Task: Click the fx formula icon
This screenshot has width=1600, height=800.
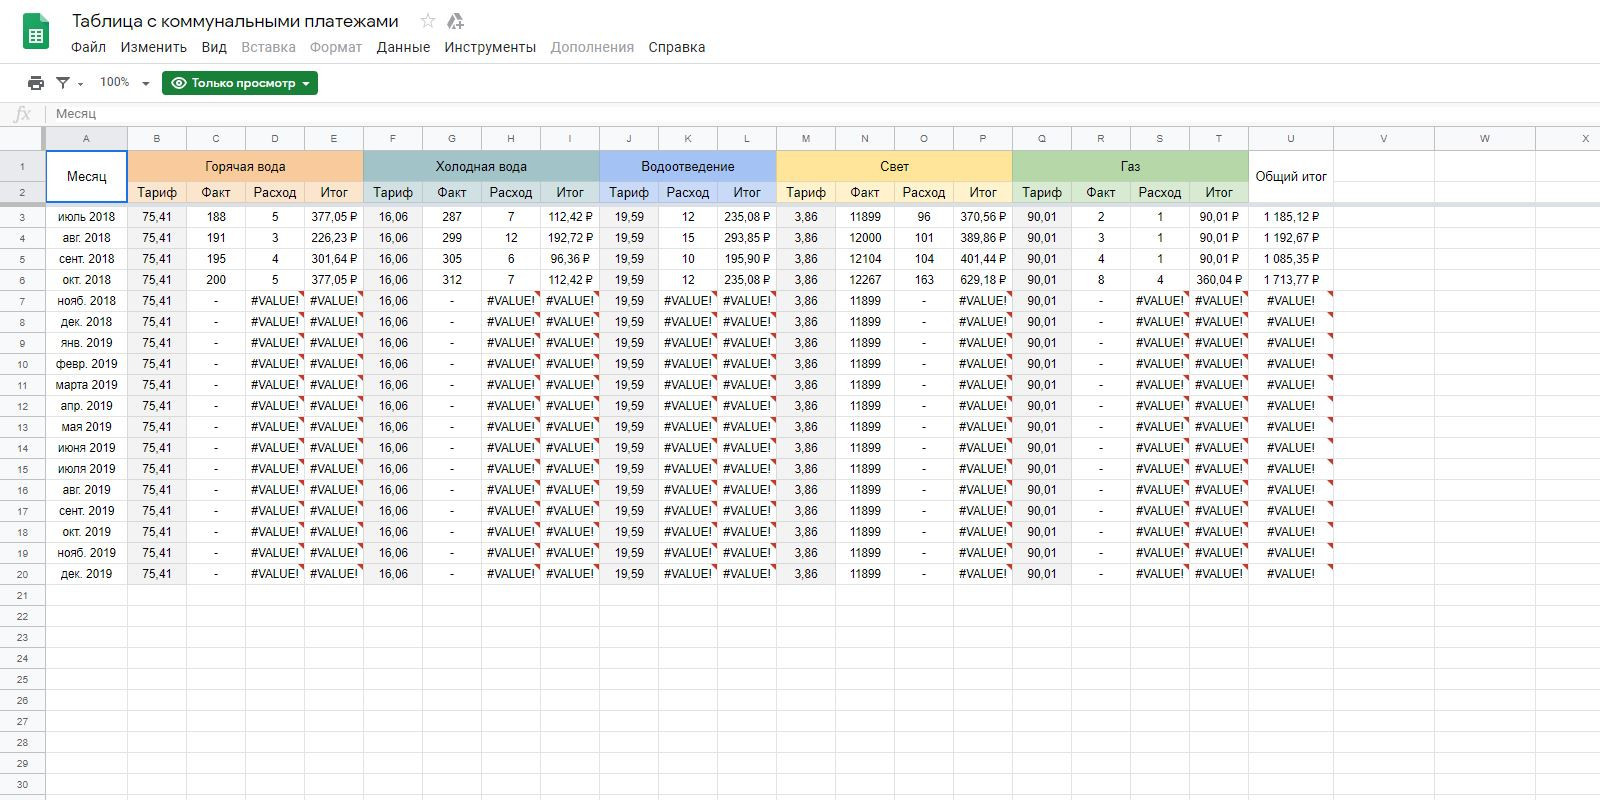Action: pyautogui.click(x=22, y=114)
